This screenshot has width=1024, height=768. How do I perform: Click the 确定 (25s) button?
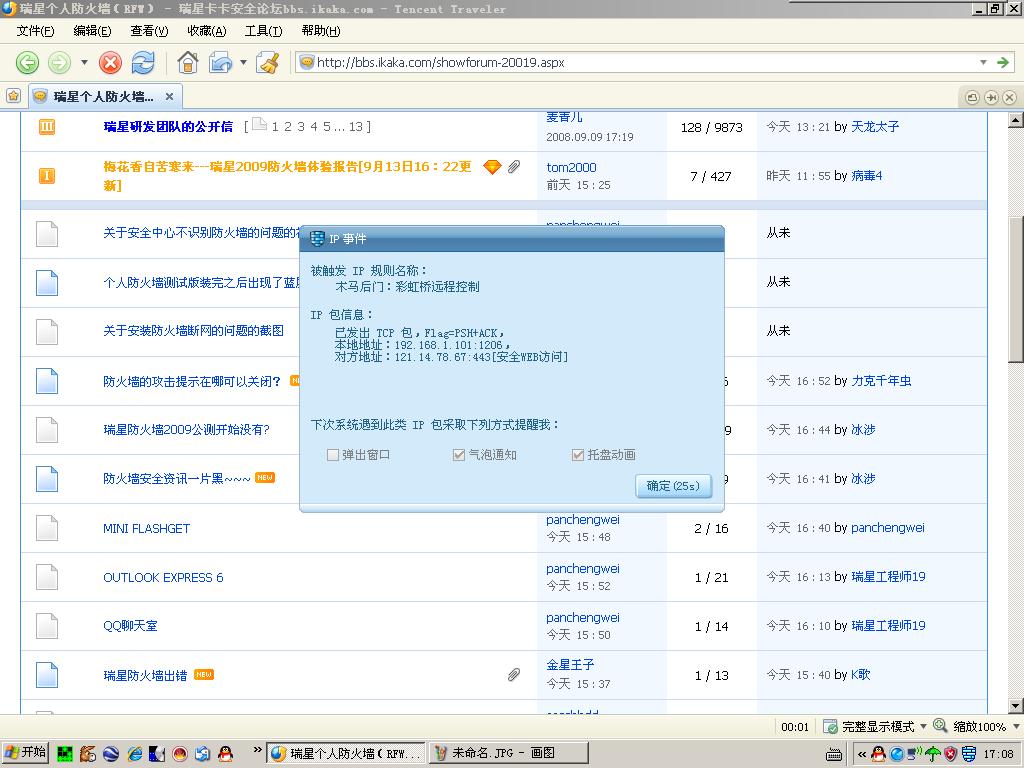[x=673, y=486]
